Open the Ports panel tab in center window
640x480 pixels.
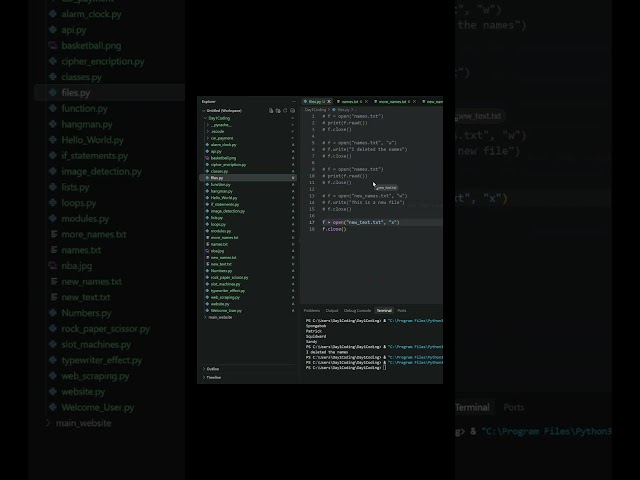pos(402,311)
